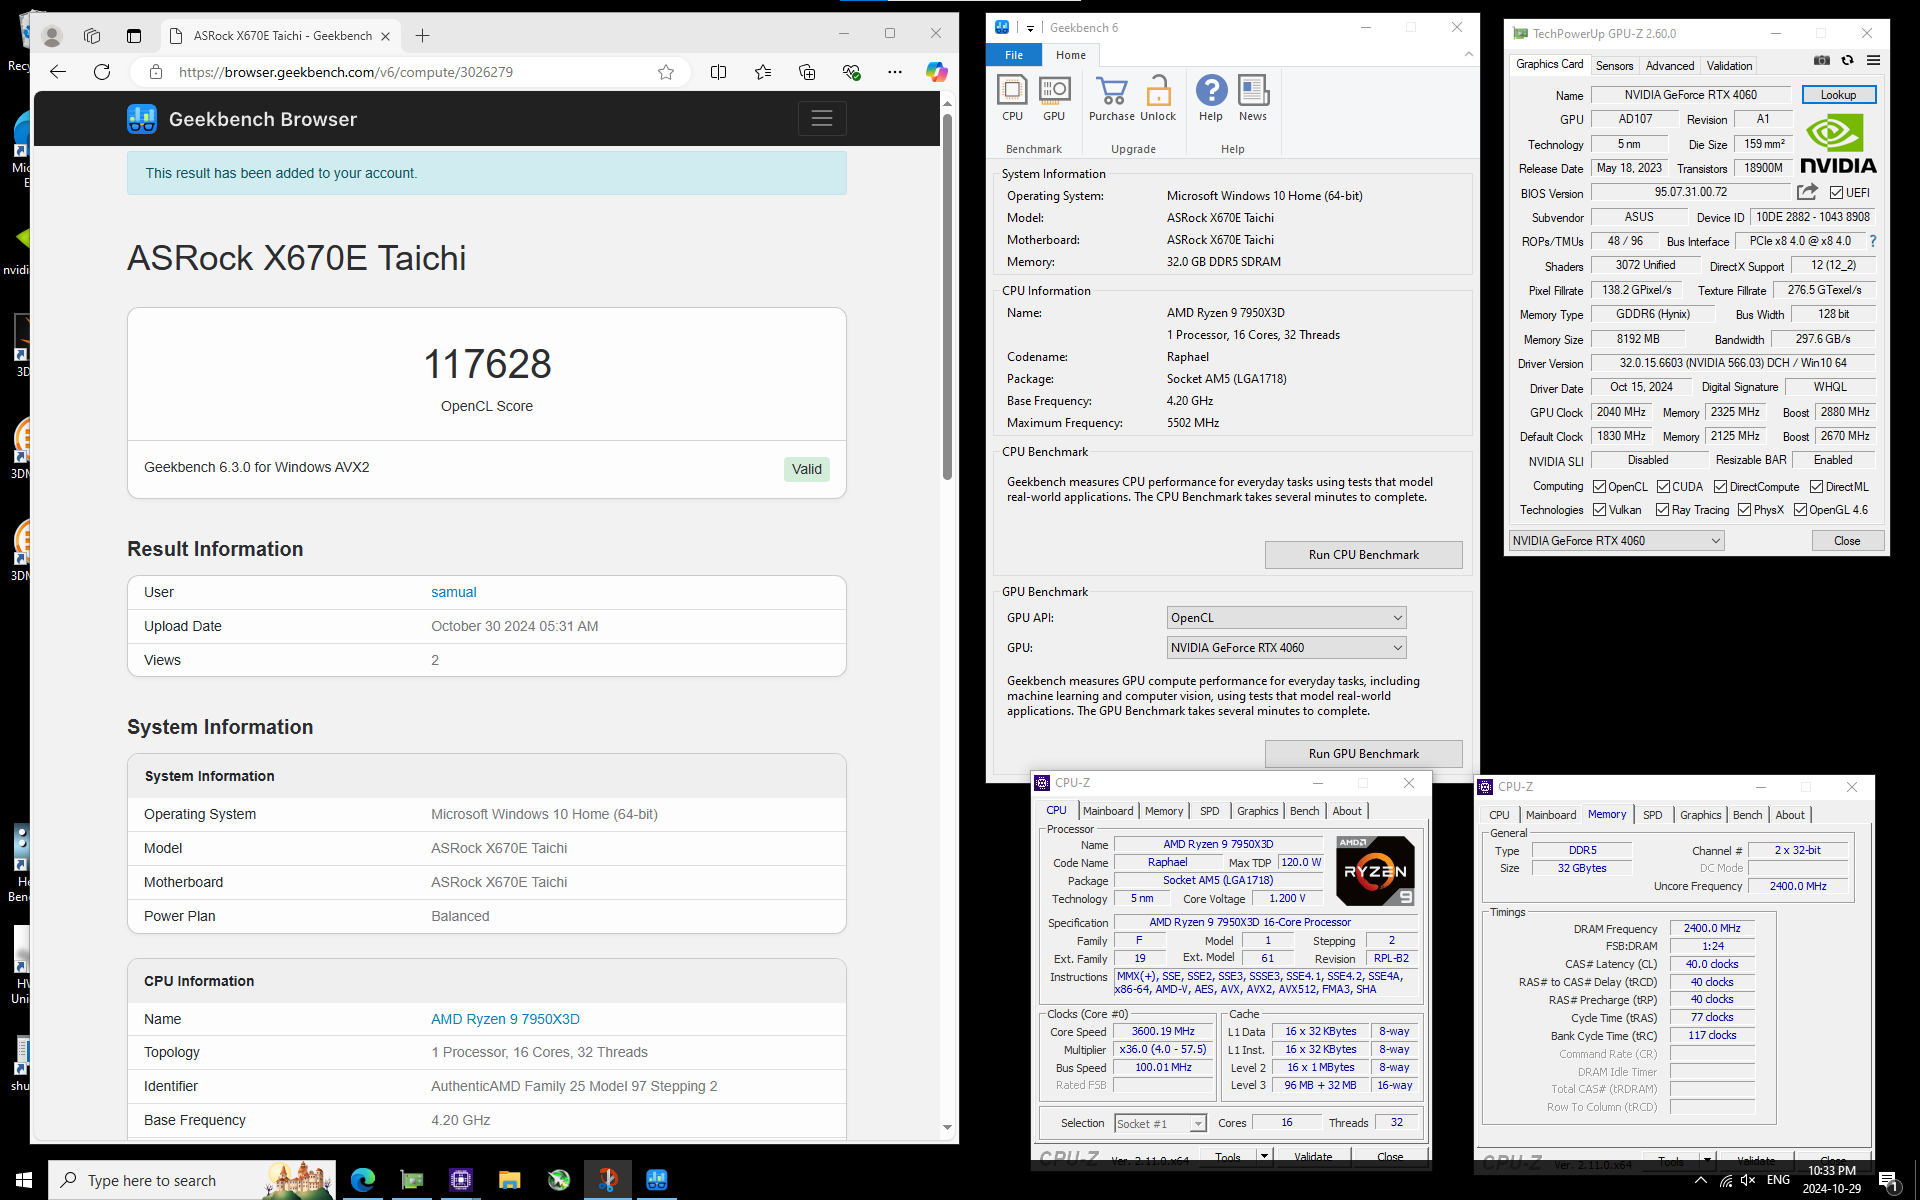The image size is (1920, 1200).
Task: Toggle the CUDA checkbox in GPU-Z
Action: tap(1663, 487)
